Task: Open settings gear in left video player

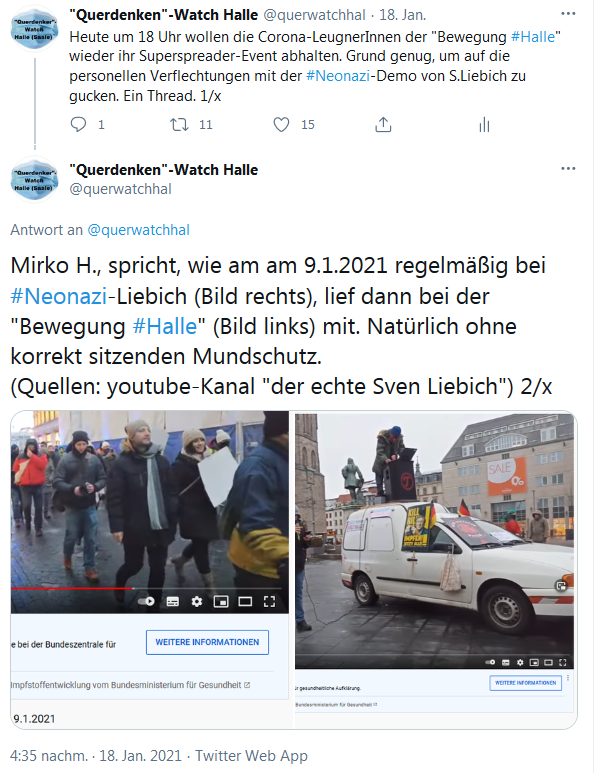Action: pyautogui.click(x=197, y=601)
